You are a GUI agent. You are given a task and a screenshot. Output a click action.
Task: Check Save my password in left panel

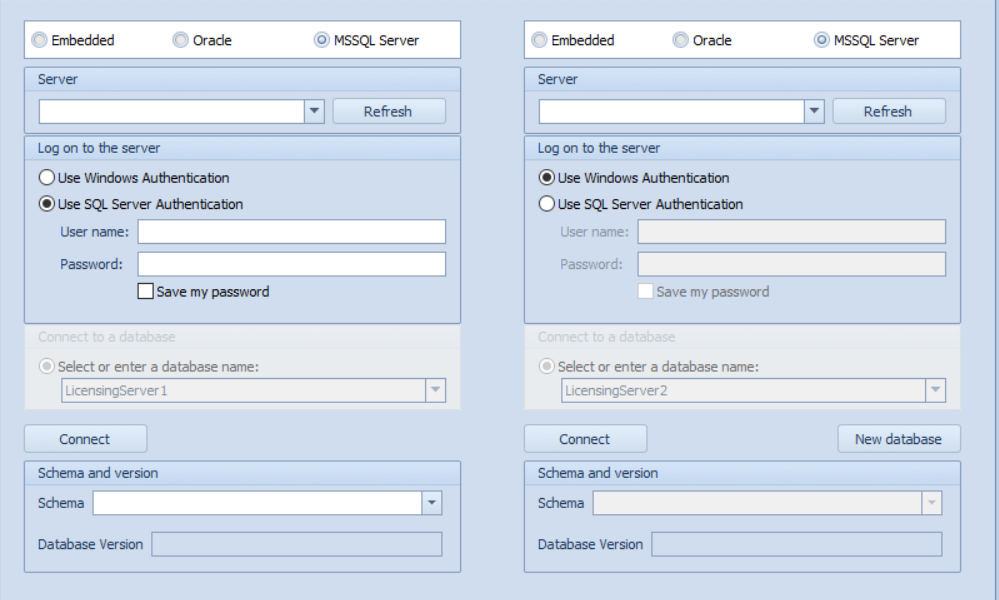click(x=146, y=292)
